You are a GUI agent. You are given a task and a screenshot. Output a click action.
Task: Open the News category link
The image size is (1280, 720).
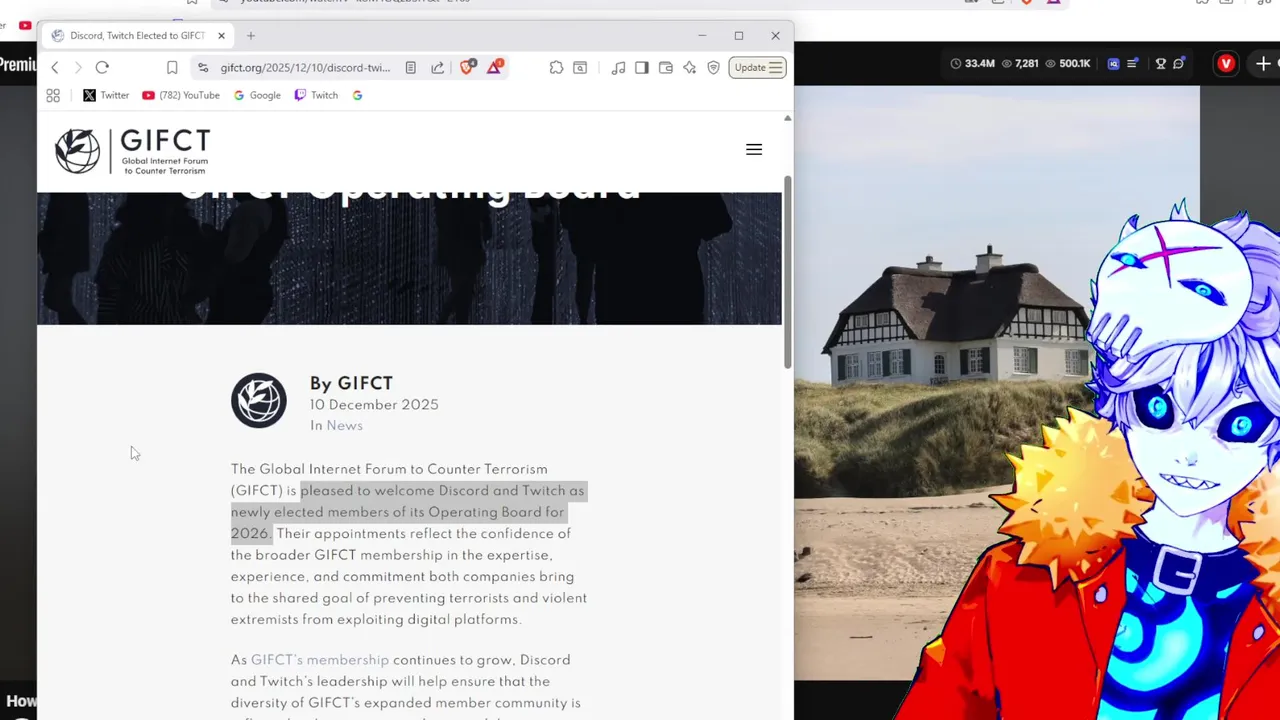344,426
